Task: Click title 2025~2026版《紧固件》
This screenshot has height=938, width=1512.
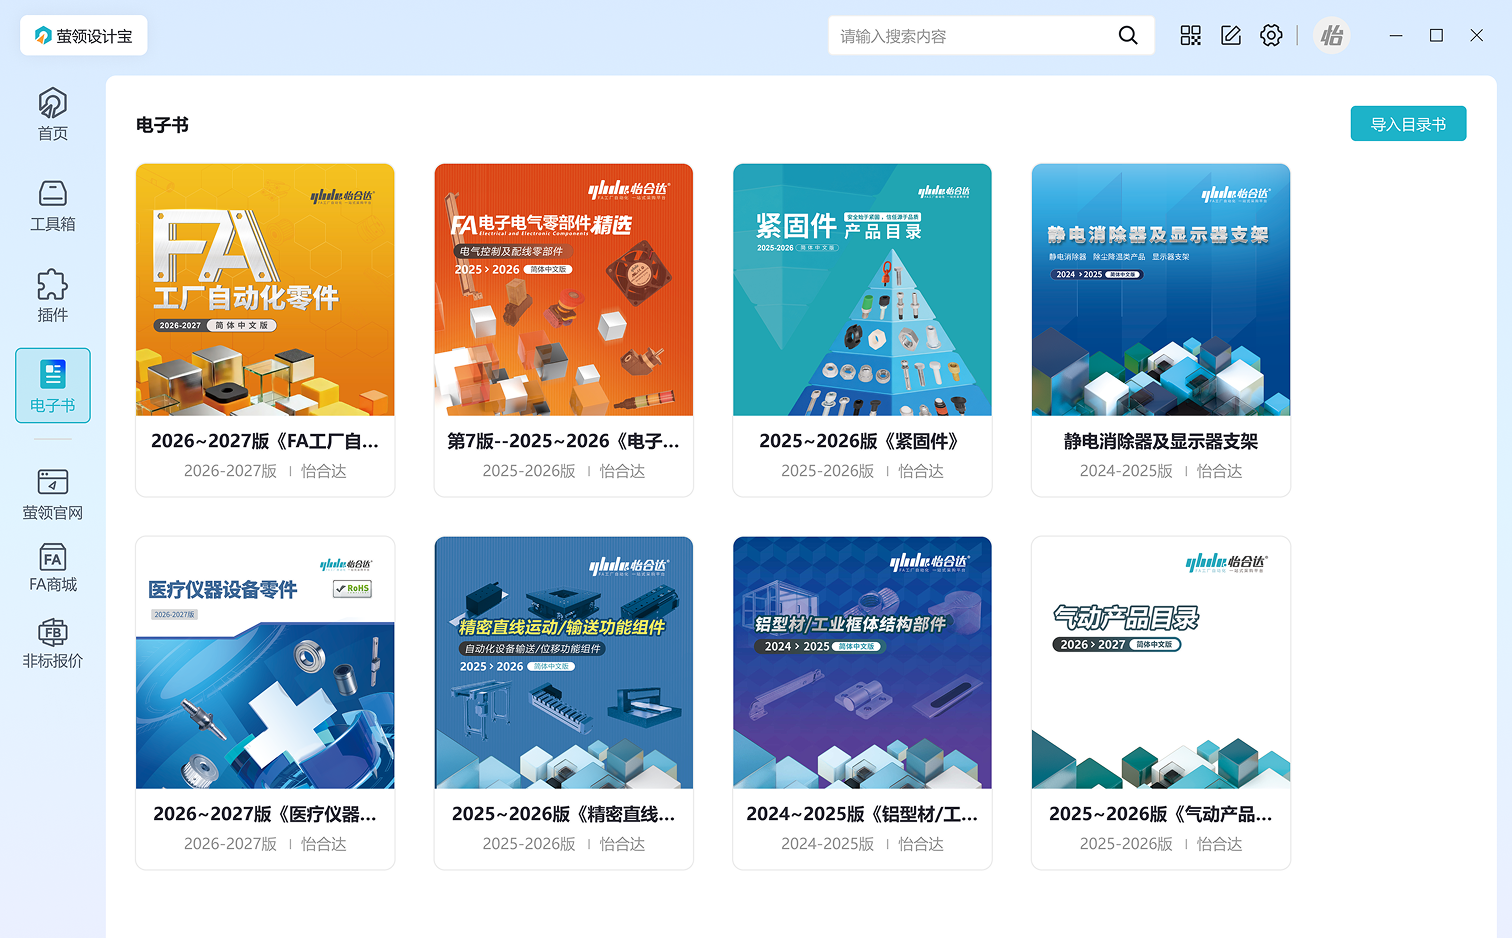Action: 862,441
